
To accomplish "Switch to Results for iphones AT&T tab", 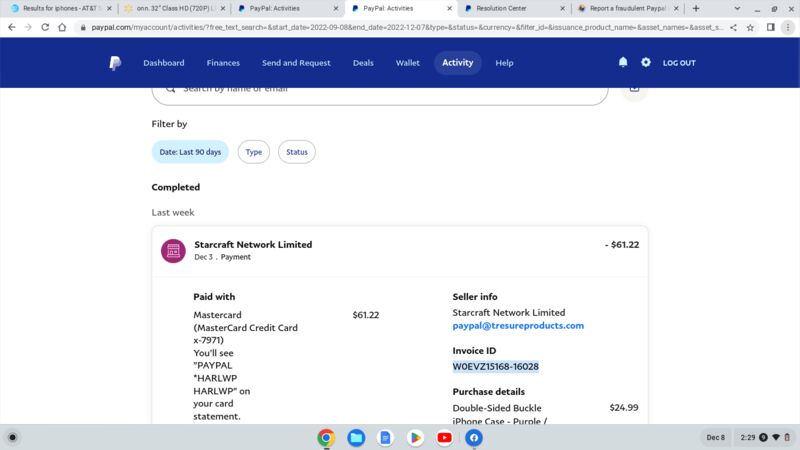I will click(59, 9).
